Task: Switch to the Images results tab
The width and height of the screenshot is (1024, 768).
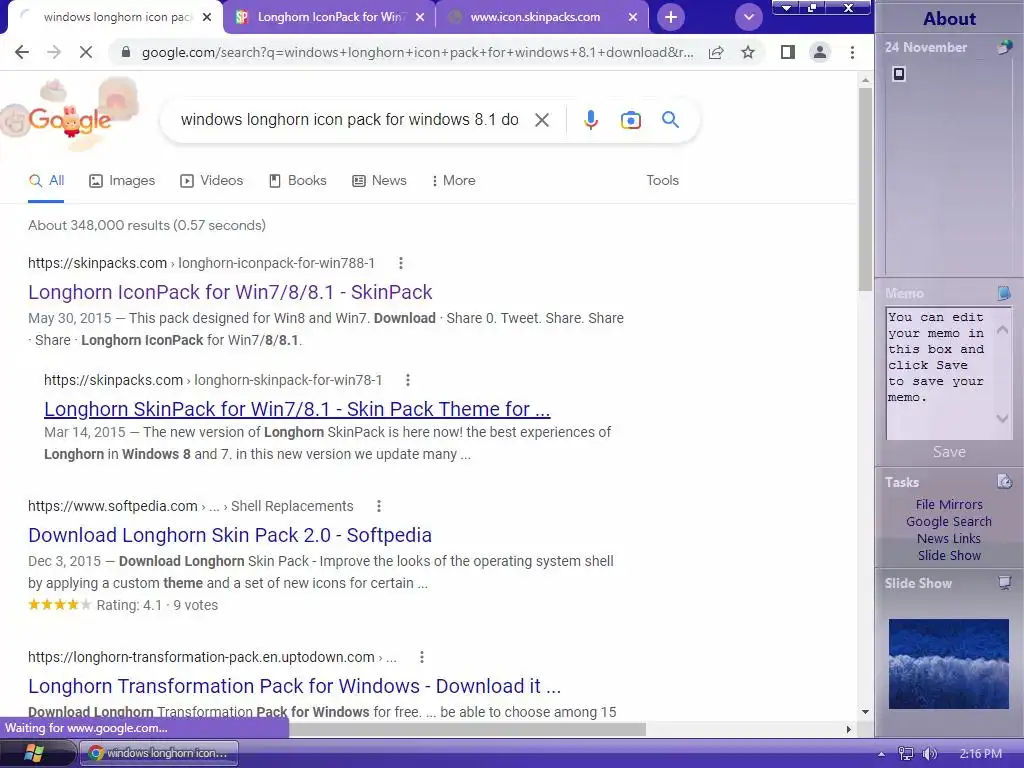Action: pyautogui.click(x=122, y=181)
